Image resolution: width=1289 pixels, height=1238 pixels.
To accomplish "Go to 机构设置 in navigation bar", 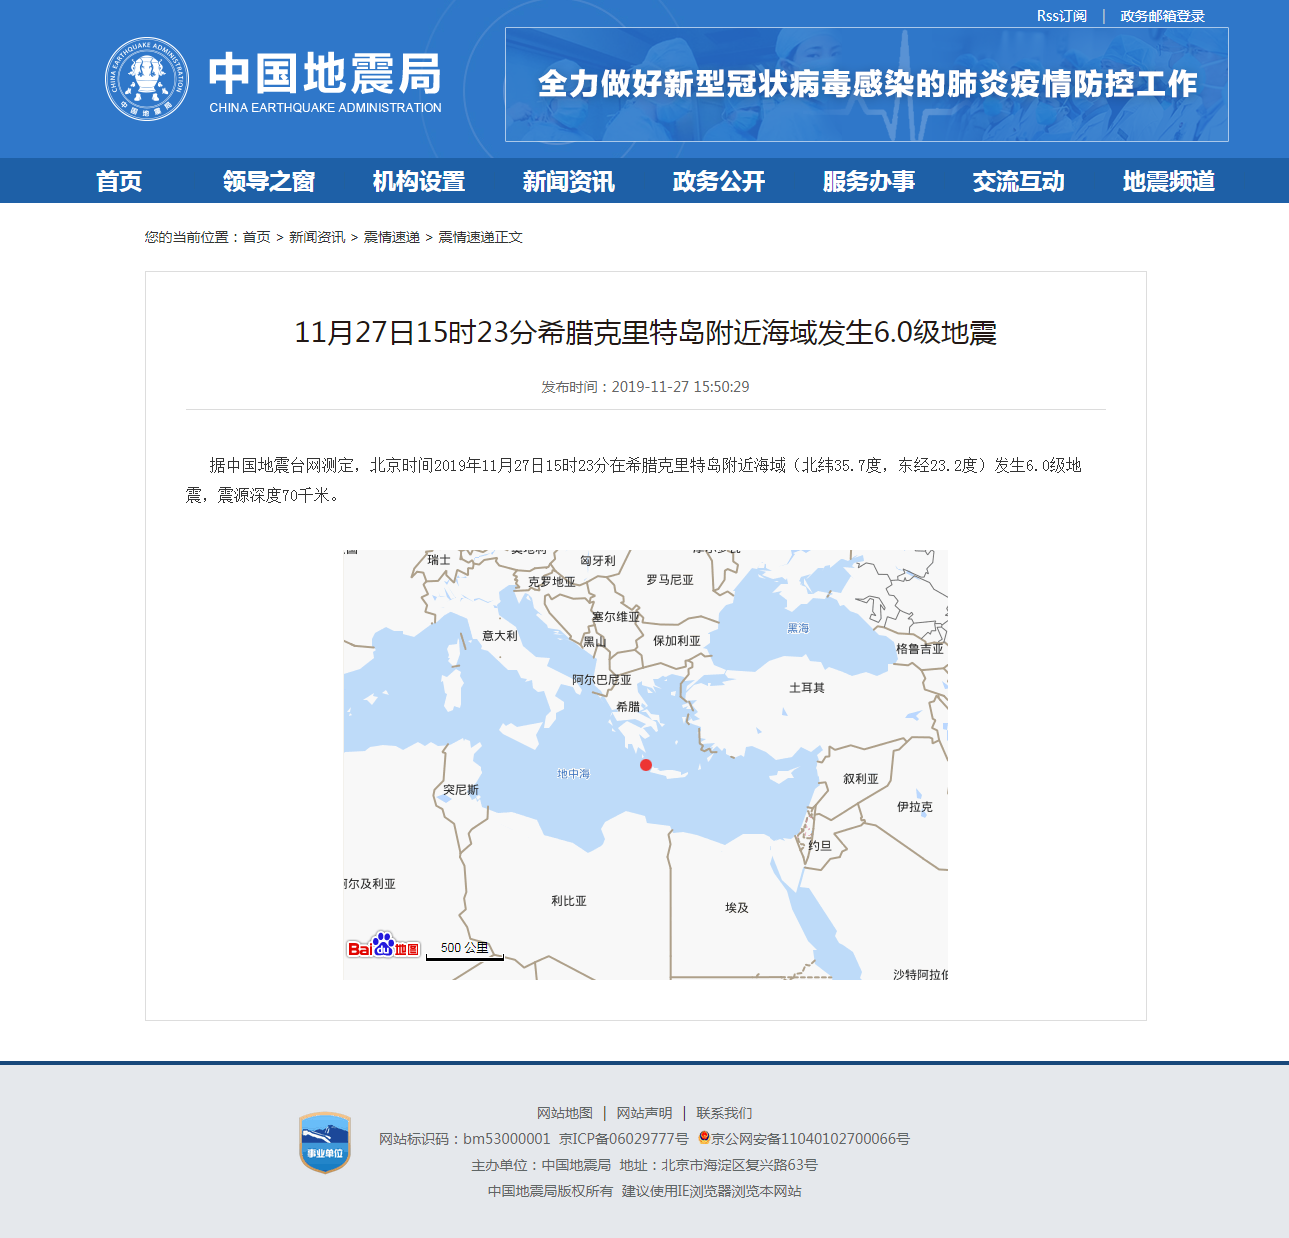I will (x=419, y=181).
